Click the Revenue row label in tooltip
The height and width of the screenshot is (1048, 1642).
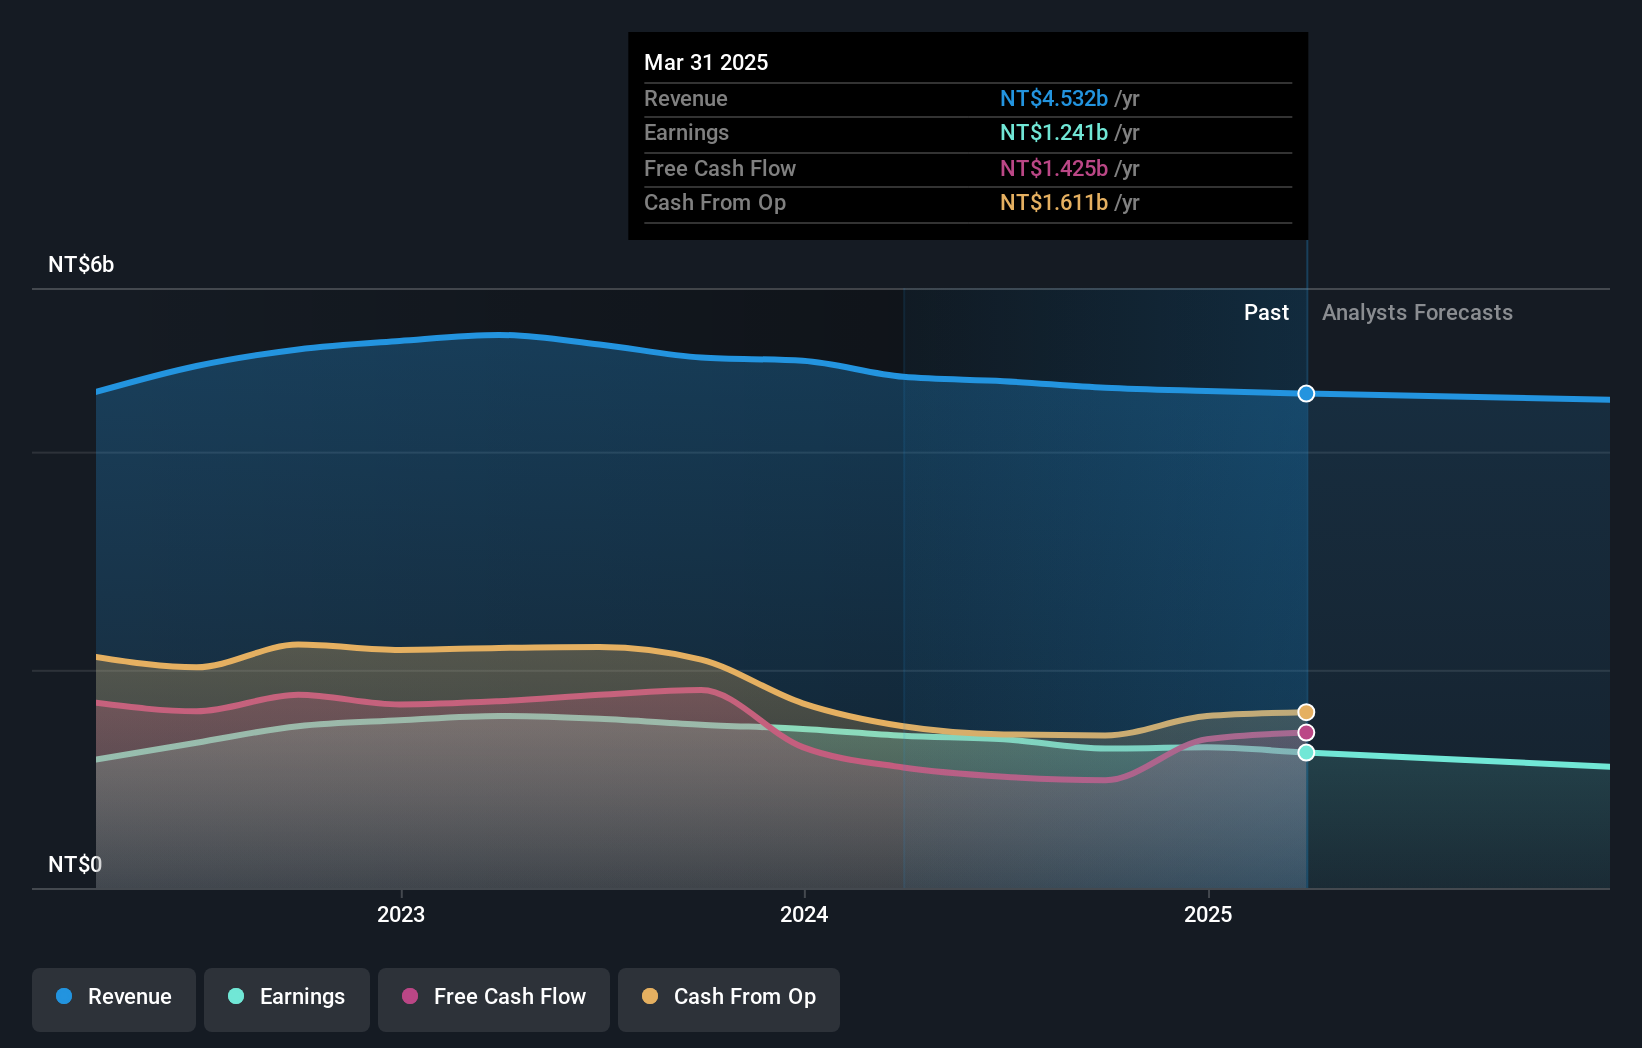(686, 99)
